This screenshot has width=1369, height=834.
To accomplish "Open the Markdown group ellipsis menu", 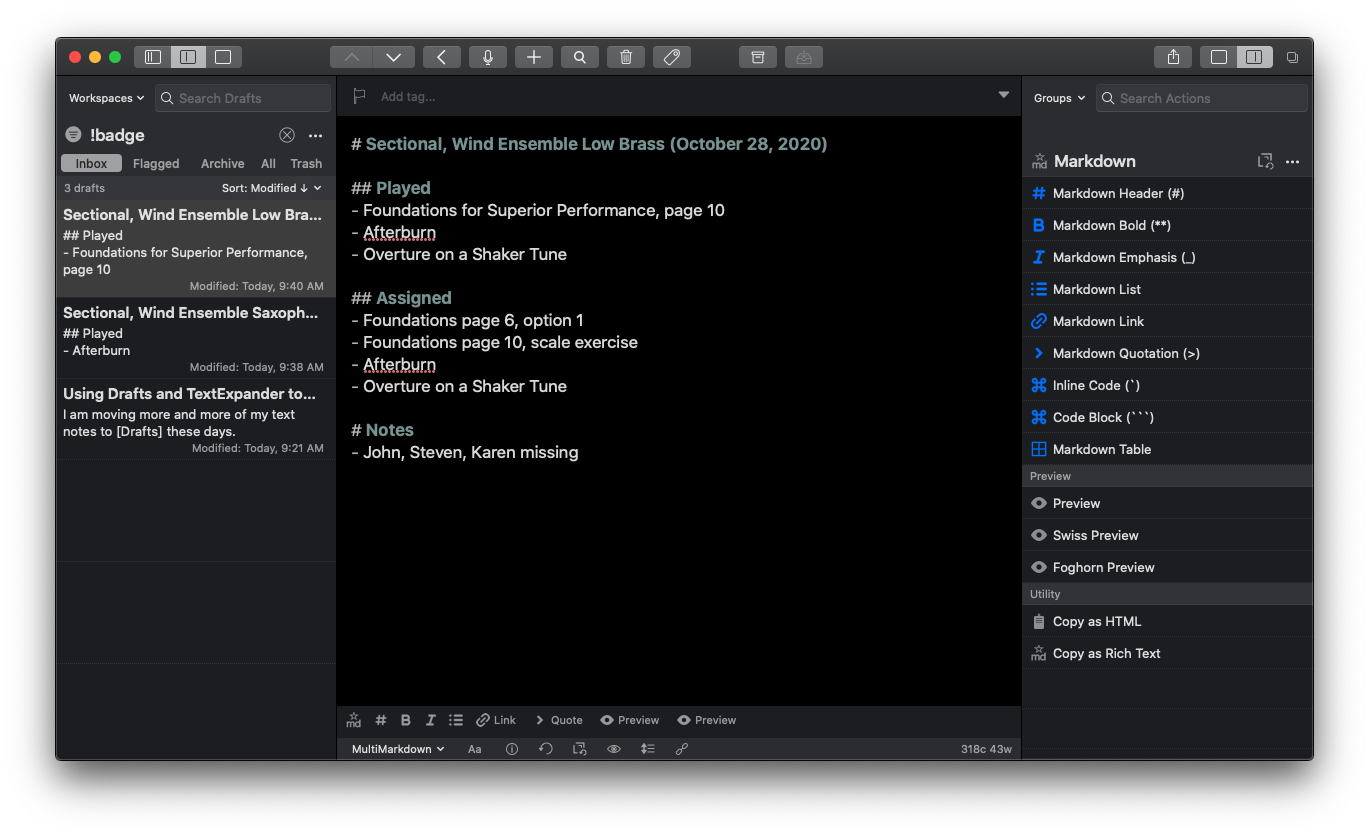I will 1292,161.
